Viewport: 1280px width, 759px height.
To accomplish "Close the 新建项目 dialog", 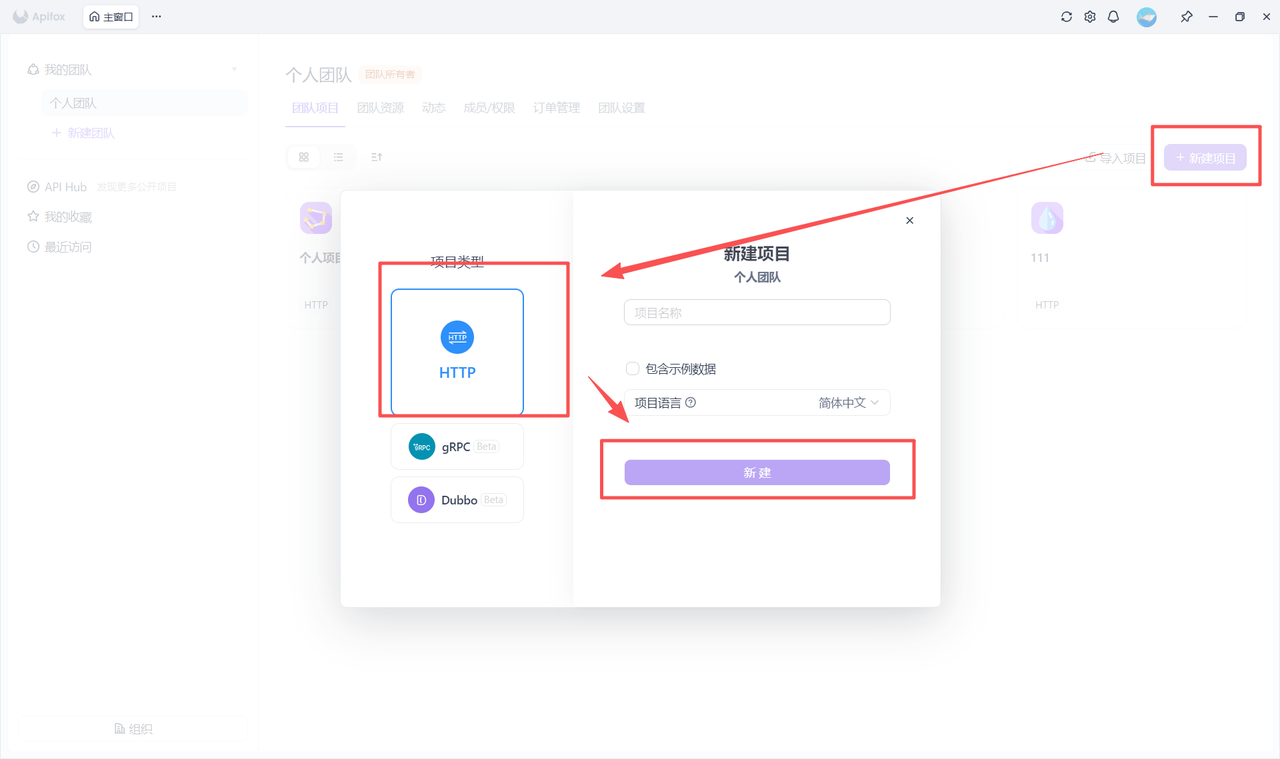I will [910, 220].
